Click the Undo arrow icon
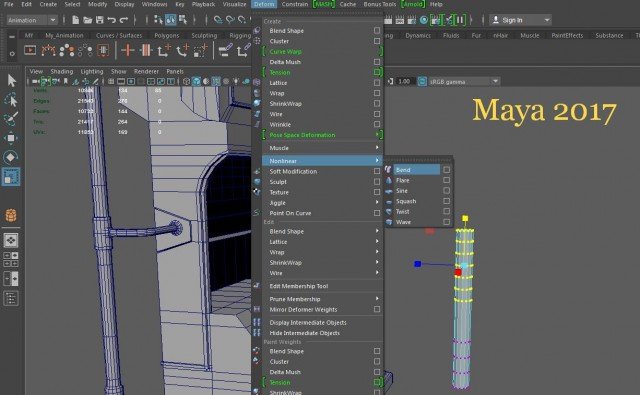 [x=111, y=20]
